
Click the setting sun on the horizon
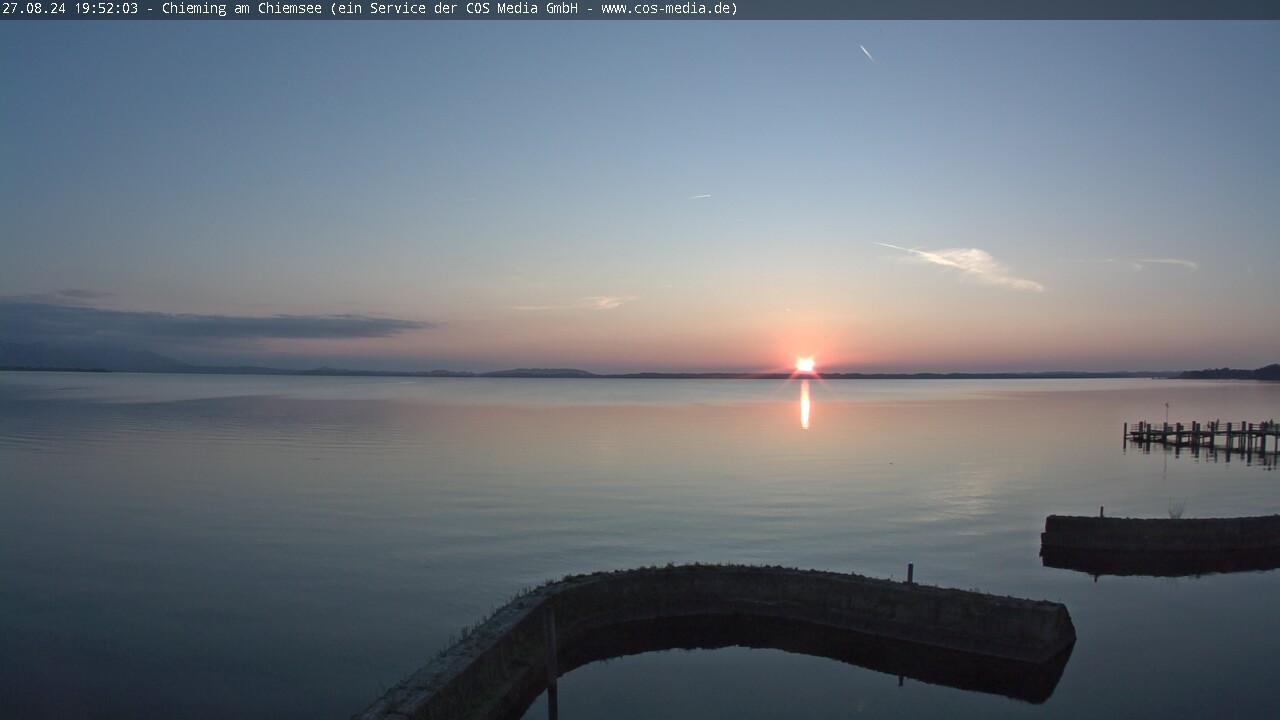(804, 365)
